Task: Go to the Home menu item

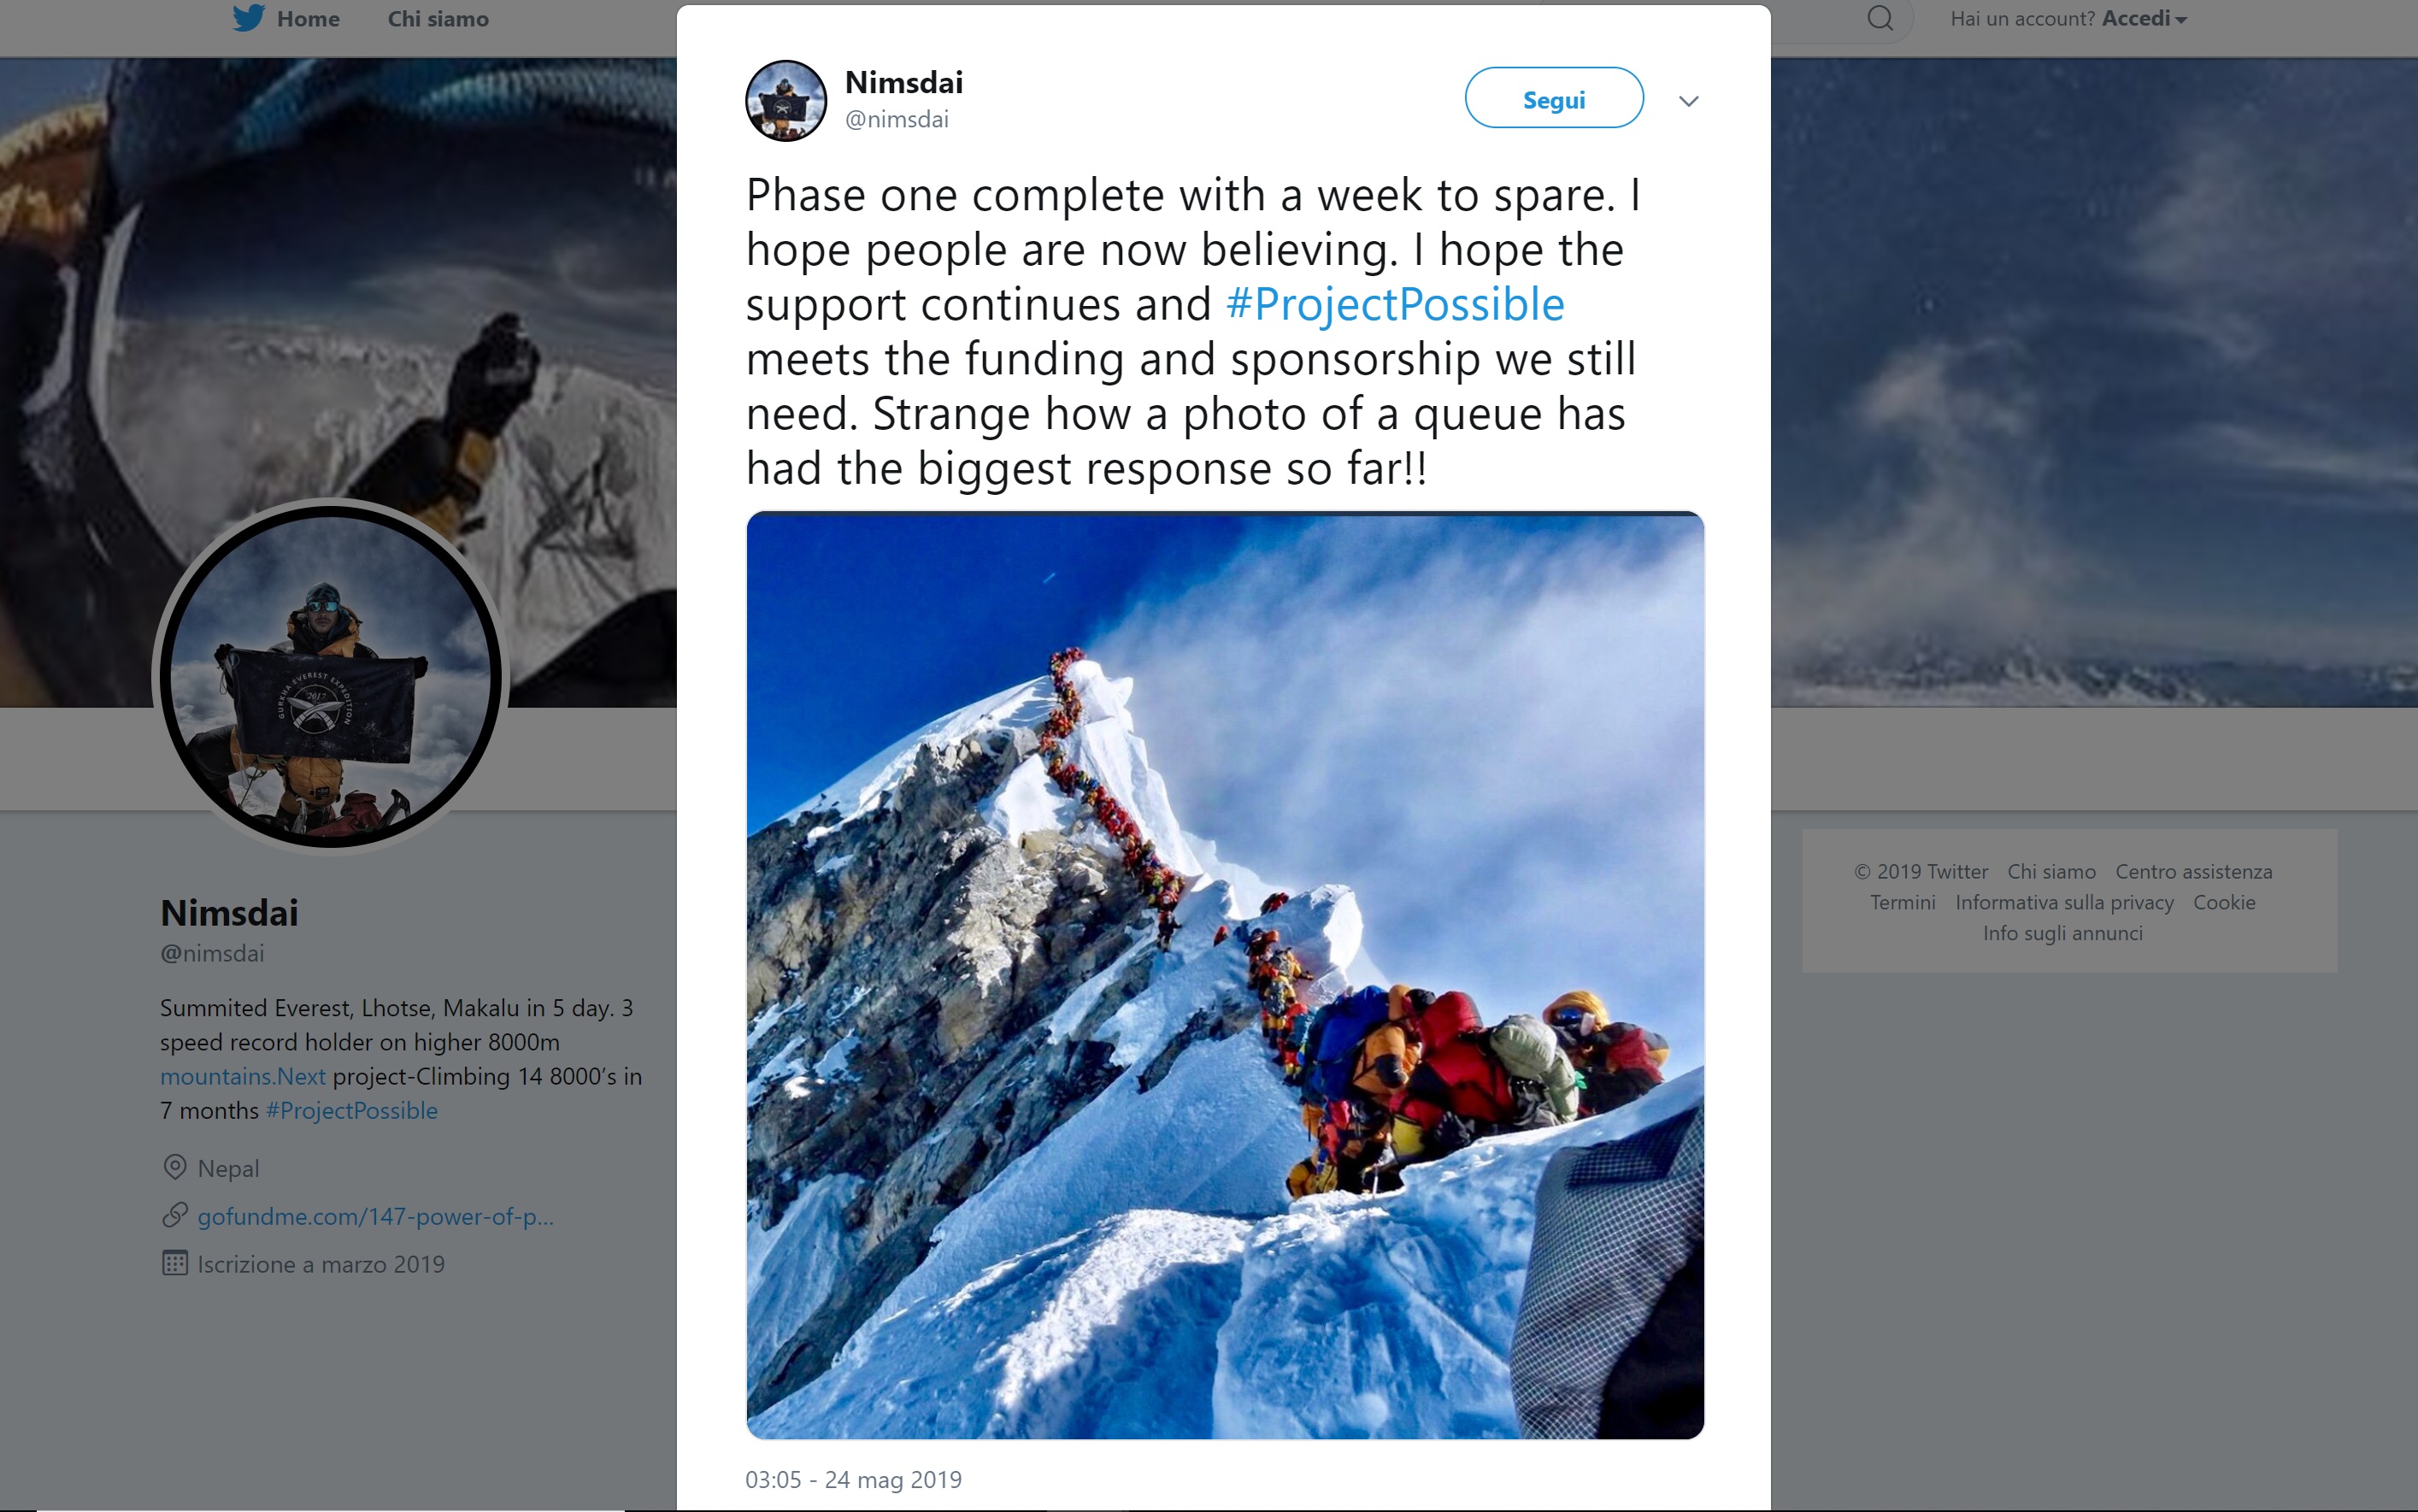Action: 308,19
